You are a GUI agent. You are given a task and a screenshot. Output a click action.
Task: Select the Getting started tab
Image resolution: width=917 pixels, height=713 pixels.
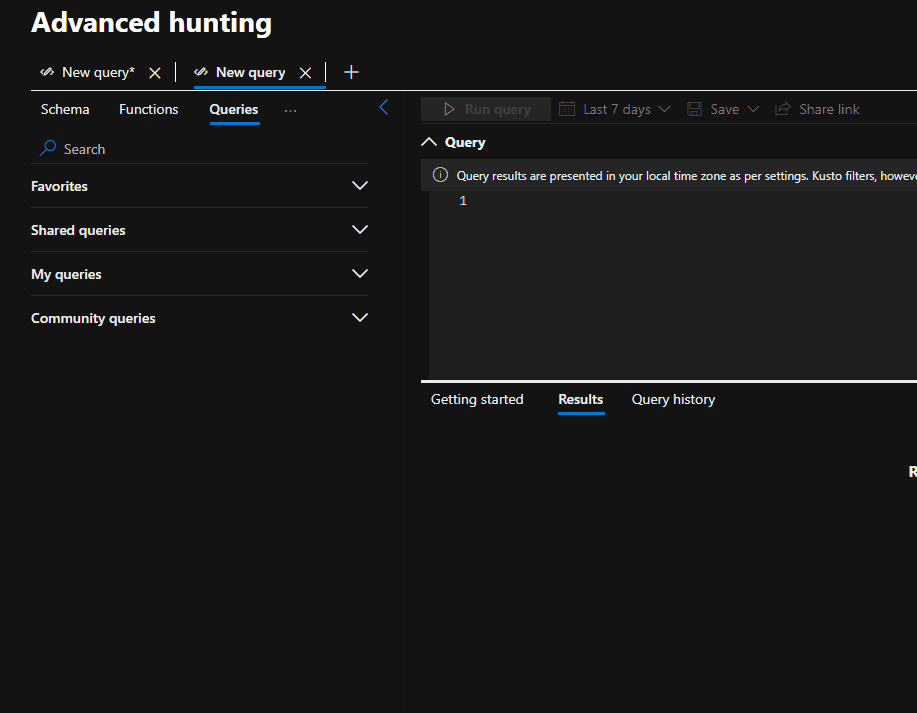pos(476,399)
